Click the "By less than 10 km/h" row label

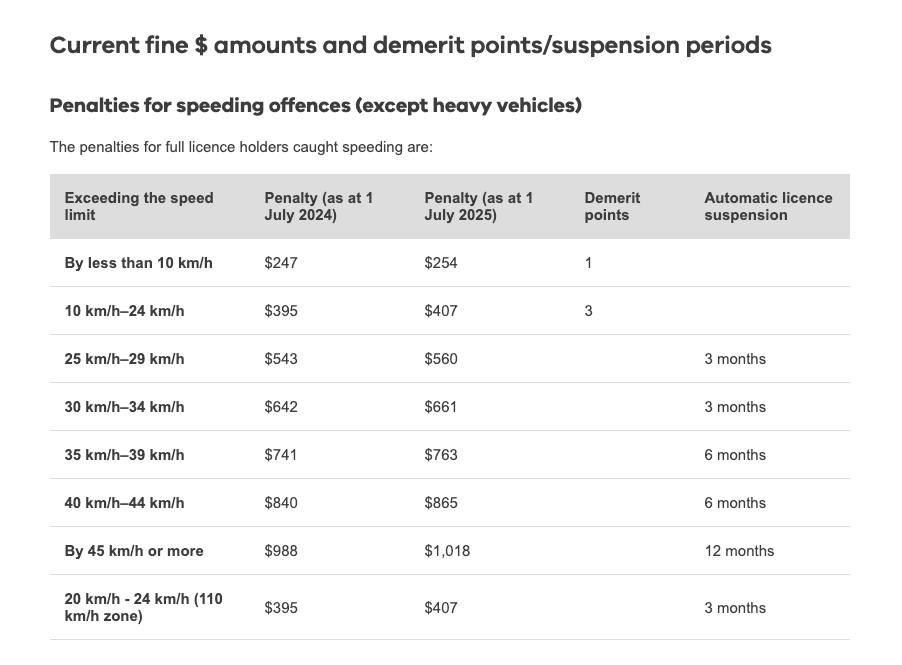pos(139,263)
